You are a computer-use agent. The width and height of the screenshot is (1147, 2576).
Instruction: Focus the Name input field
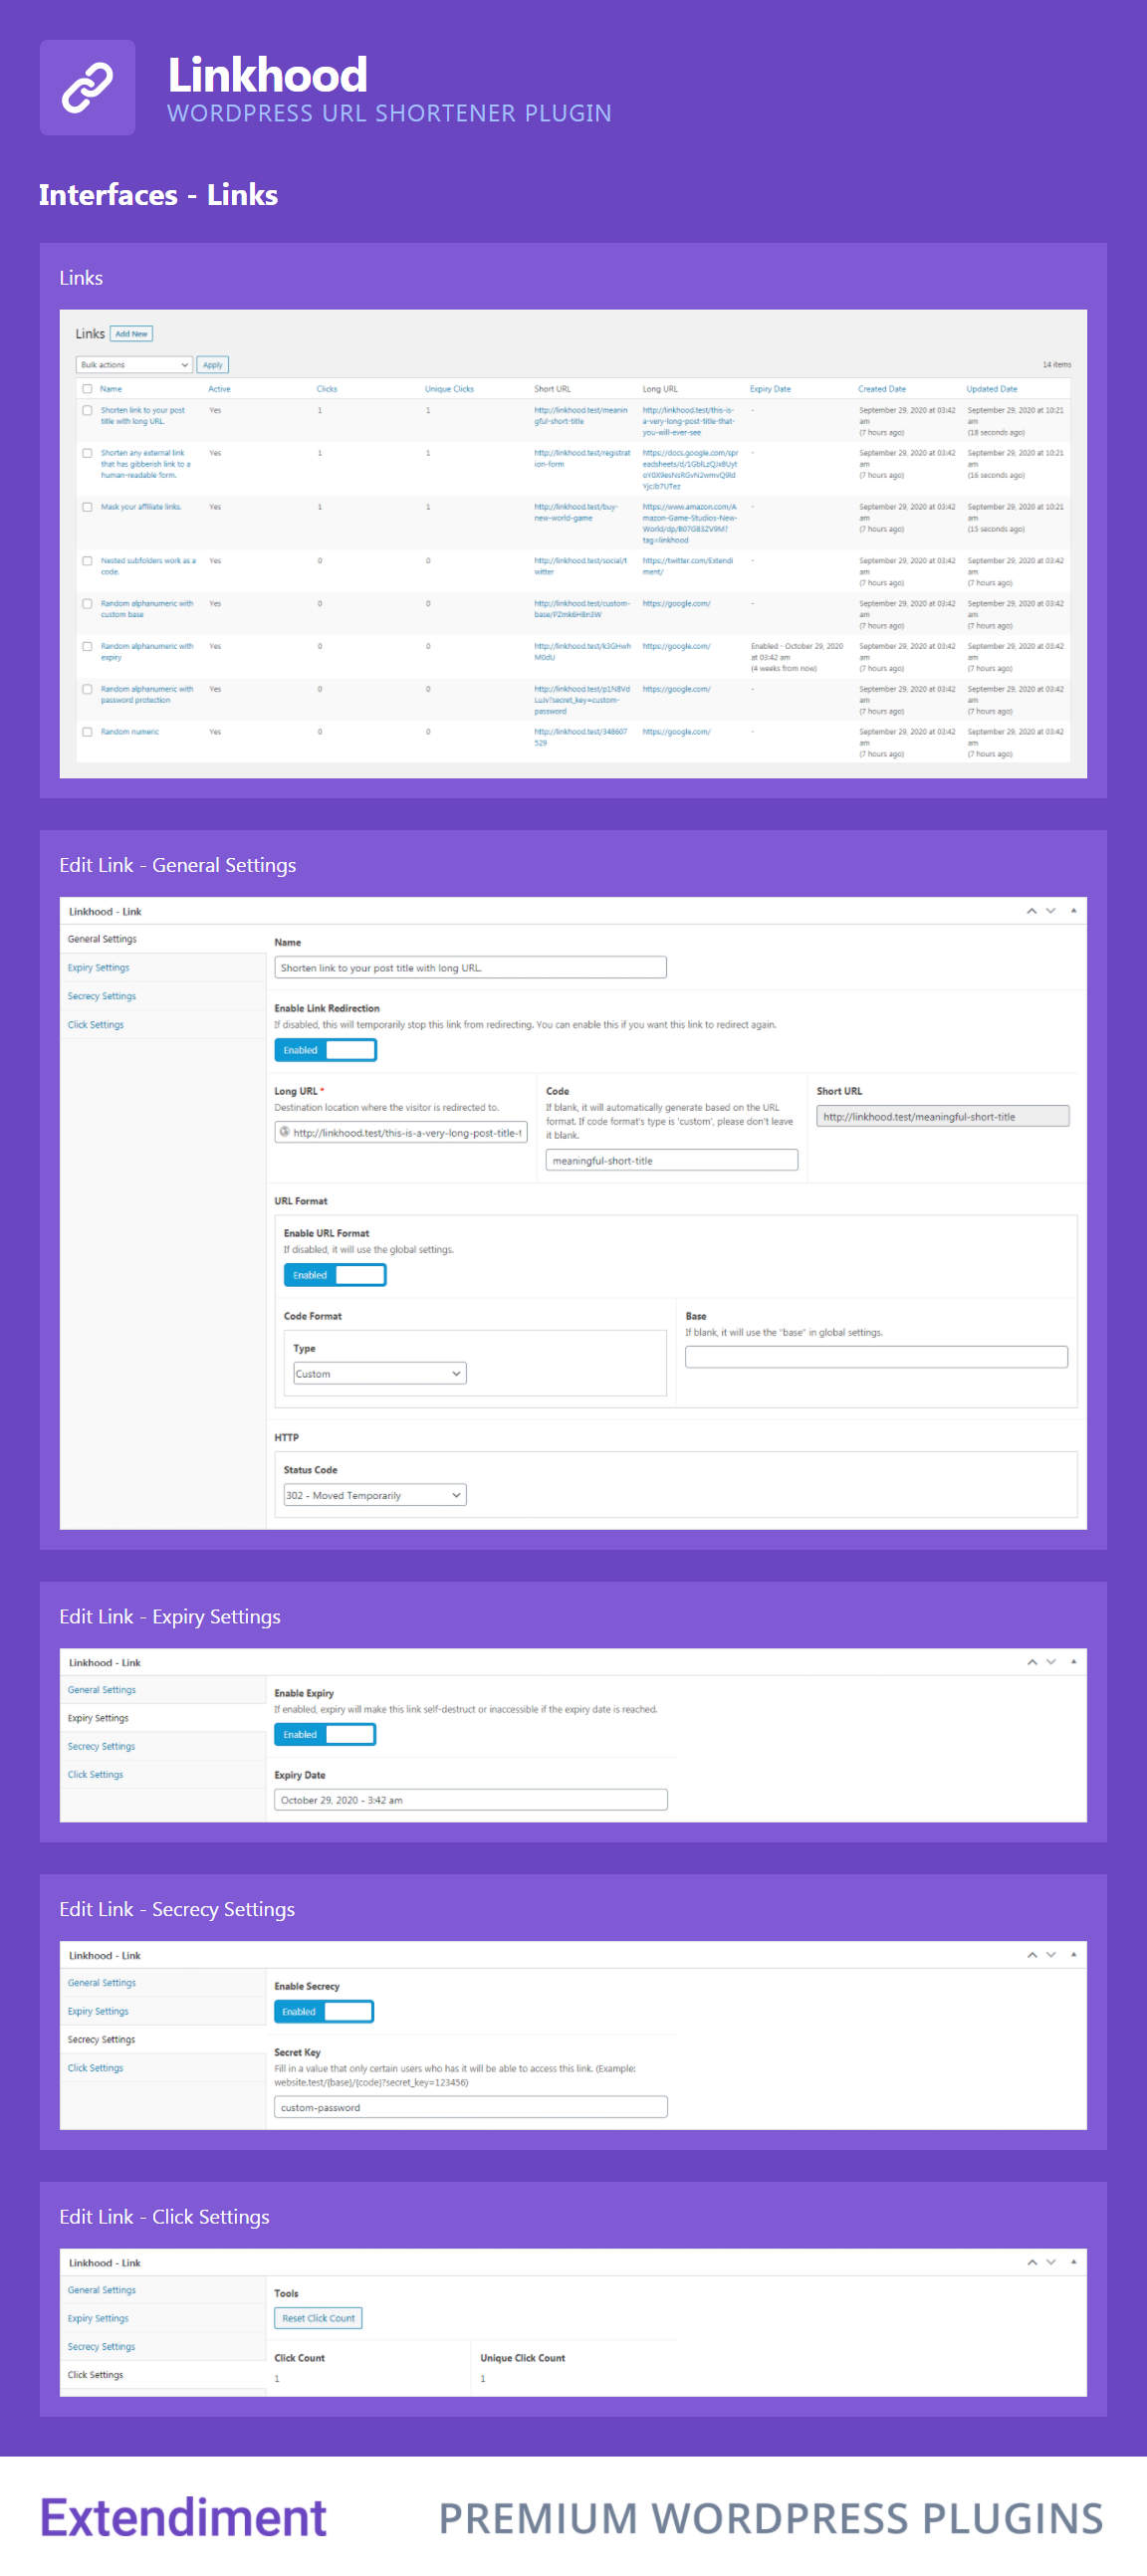[x=470, y=967]
